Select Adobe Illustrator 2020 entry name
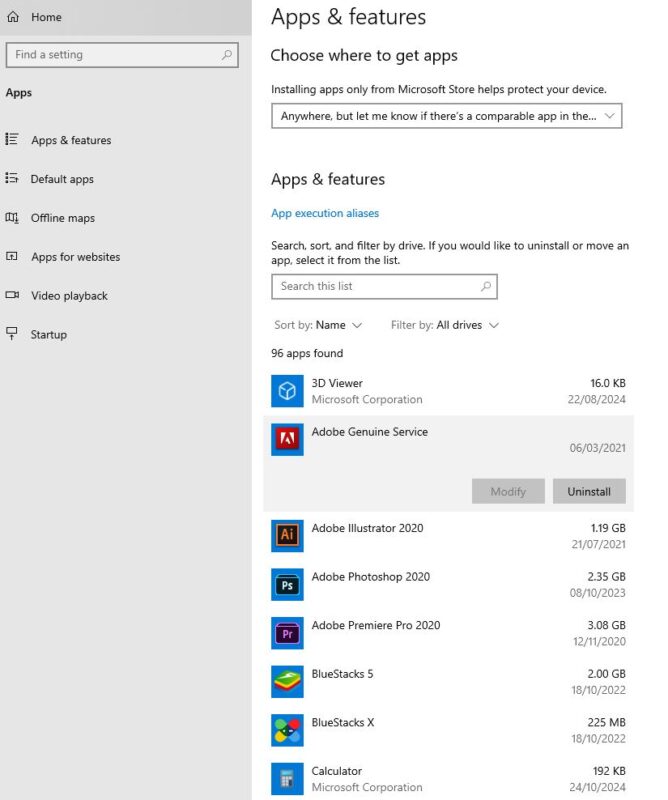Image resolution: width=668 pixels, height=800 pixels. coord(367,528)
